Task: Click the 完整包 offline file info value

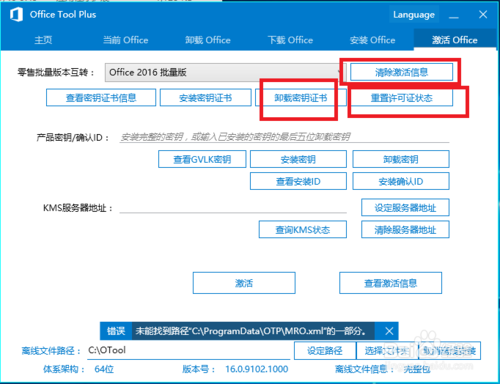Action: [x=417, y=369]
